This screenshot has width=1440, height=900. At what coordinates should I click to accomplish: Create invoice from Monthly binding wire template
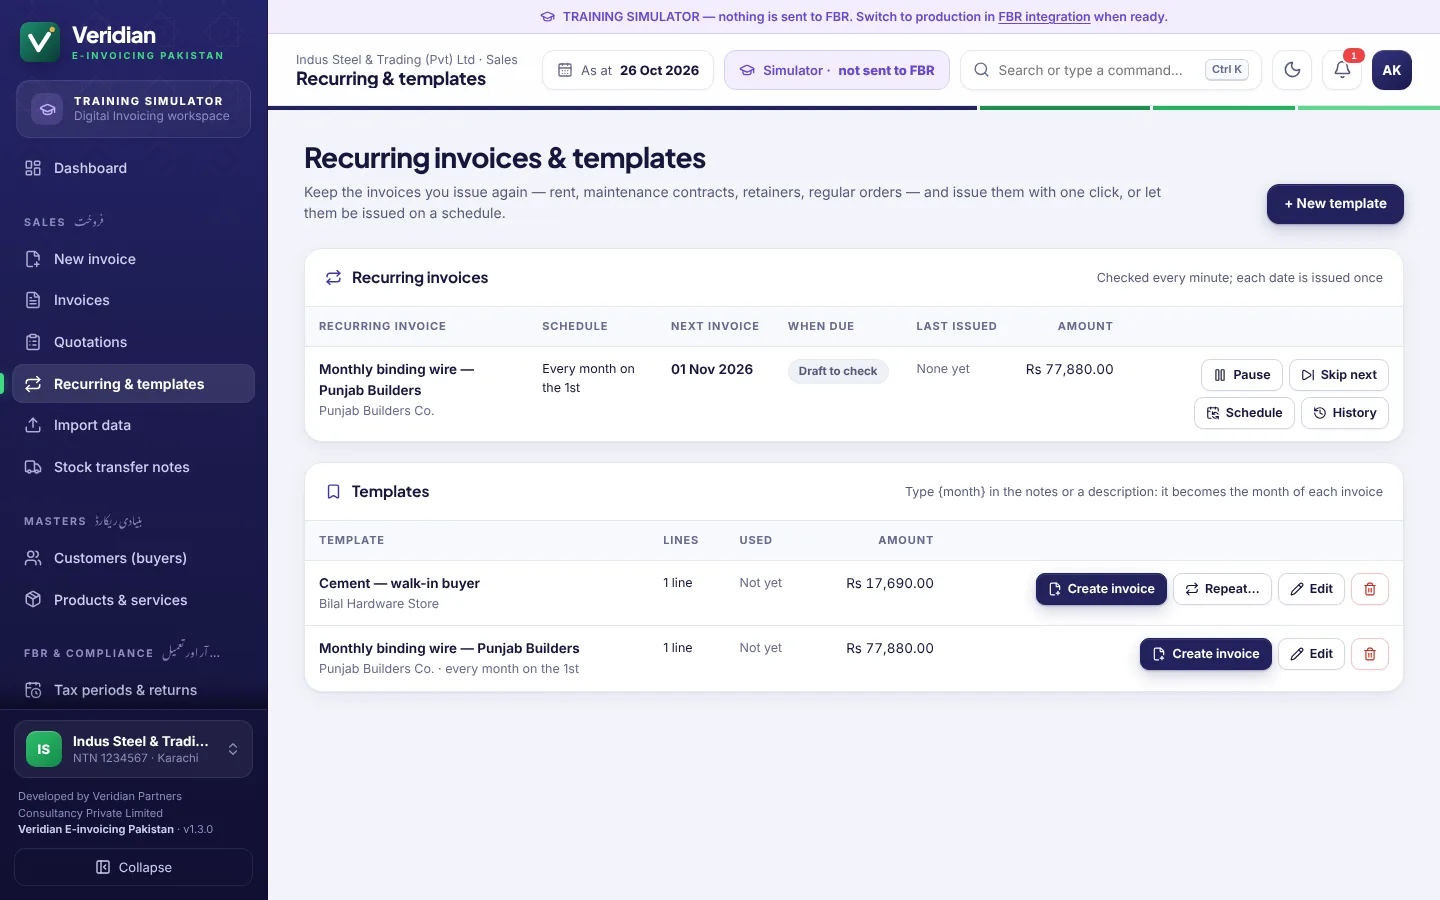1206,654
